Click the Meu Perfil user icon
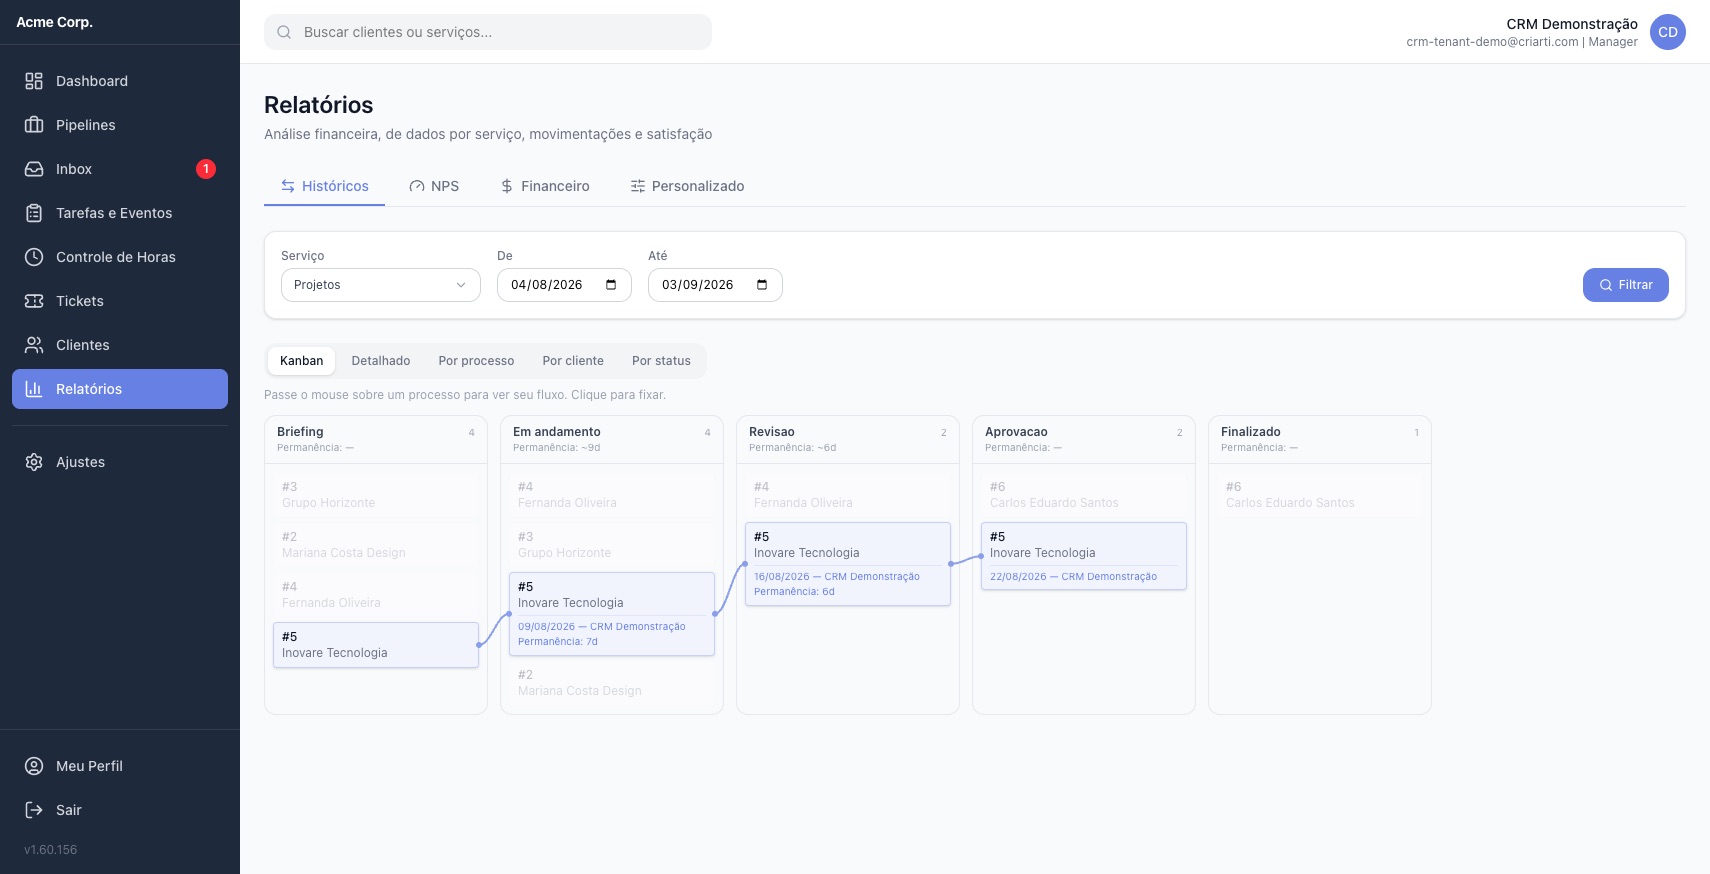The height and width of the screenshot is (874, 1710). [x=34, y=766]
